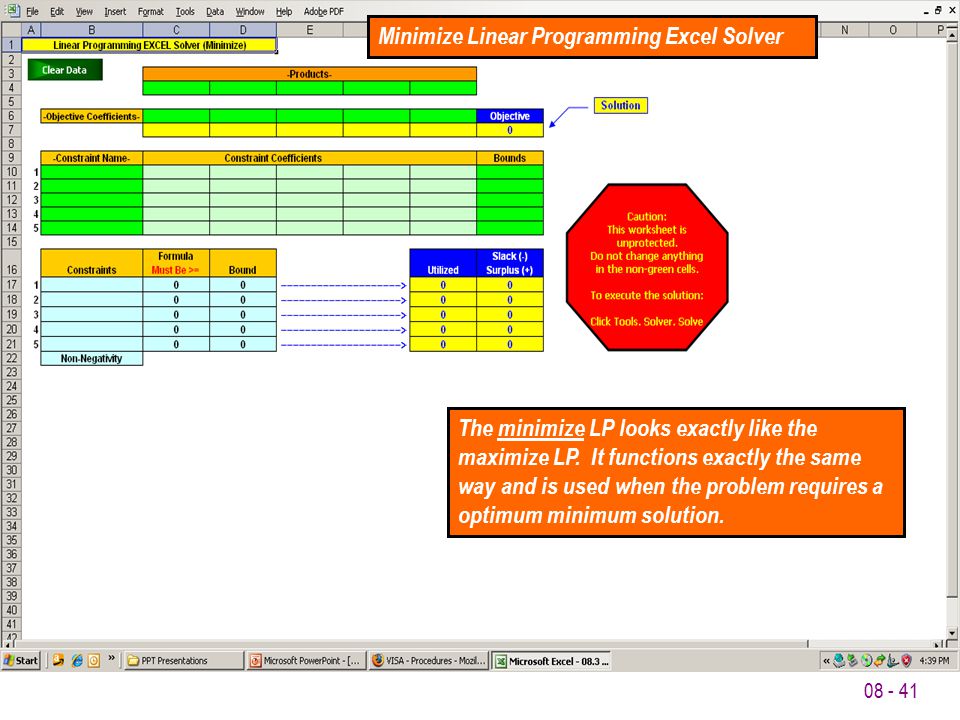Select the Objective value cell showing 0

click(509, 130)
